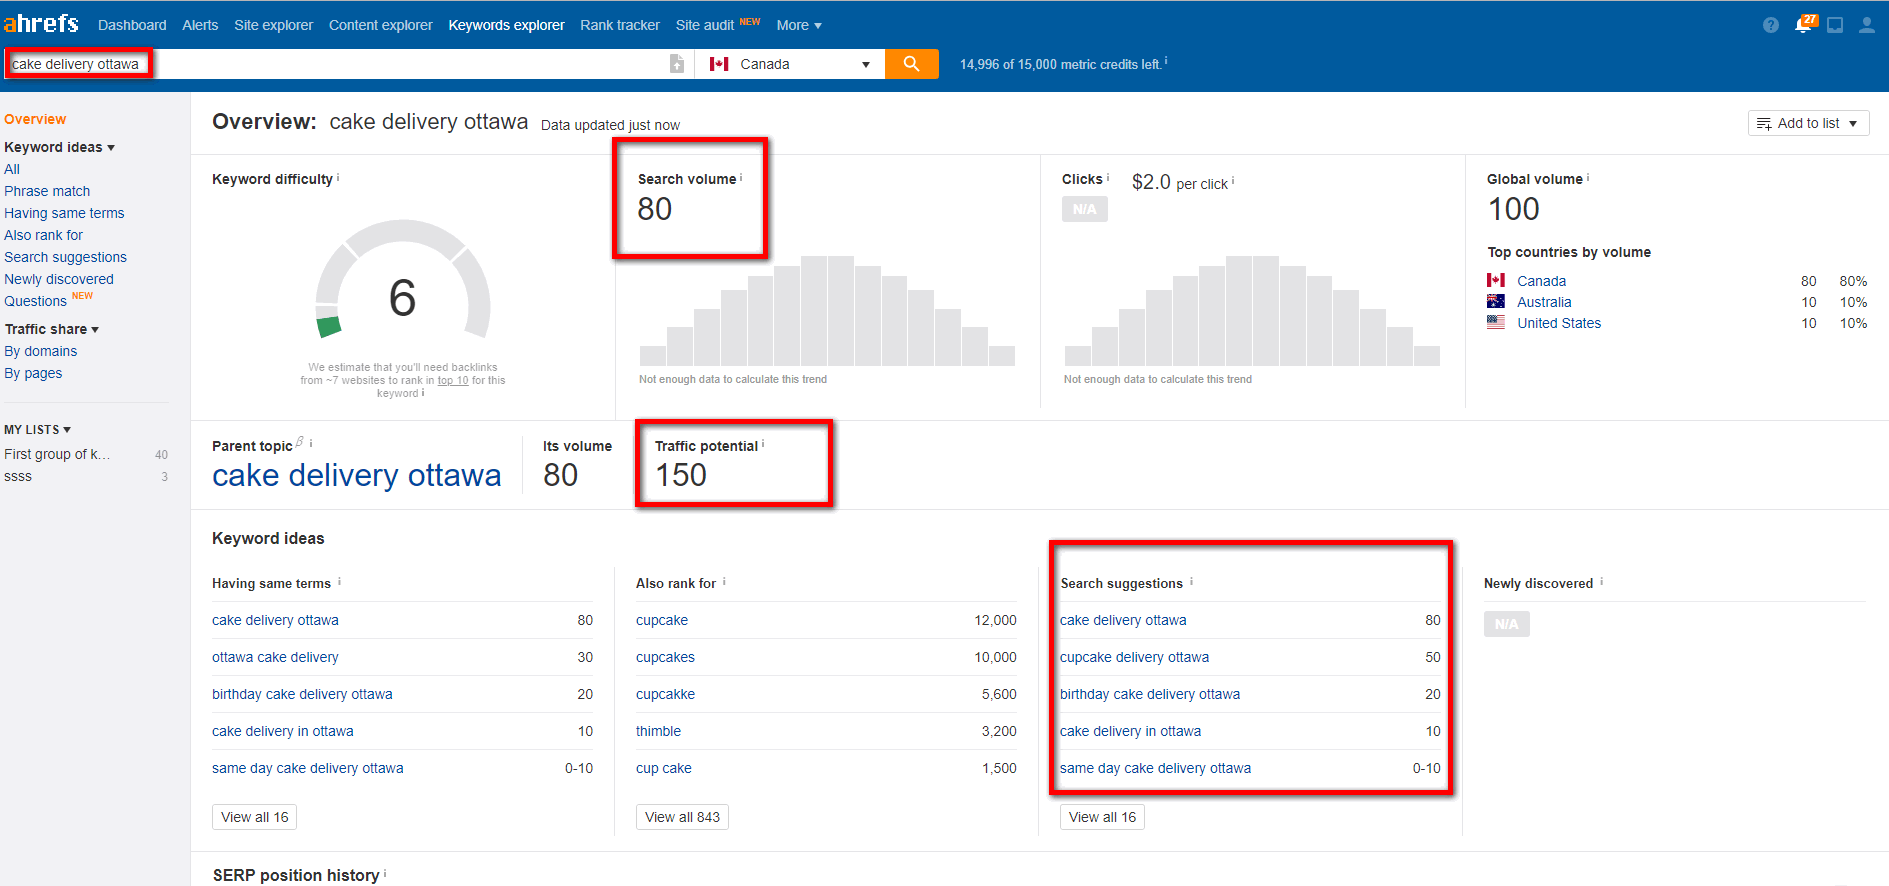
Task: Select Keywords explorer tab
Action: coord(506,25)
